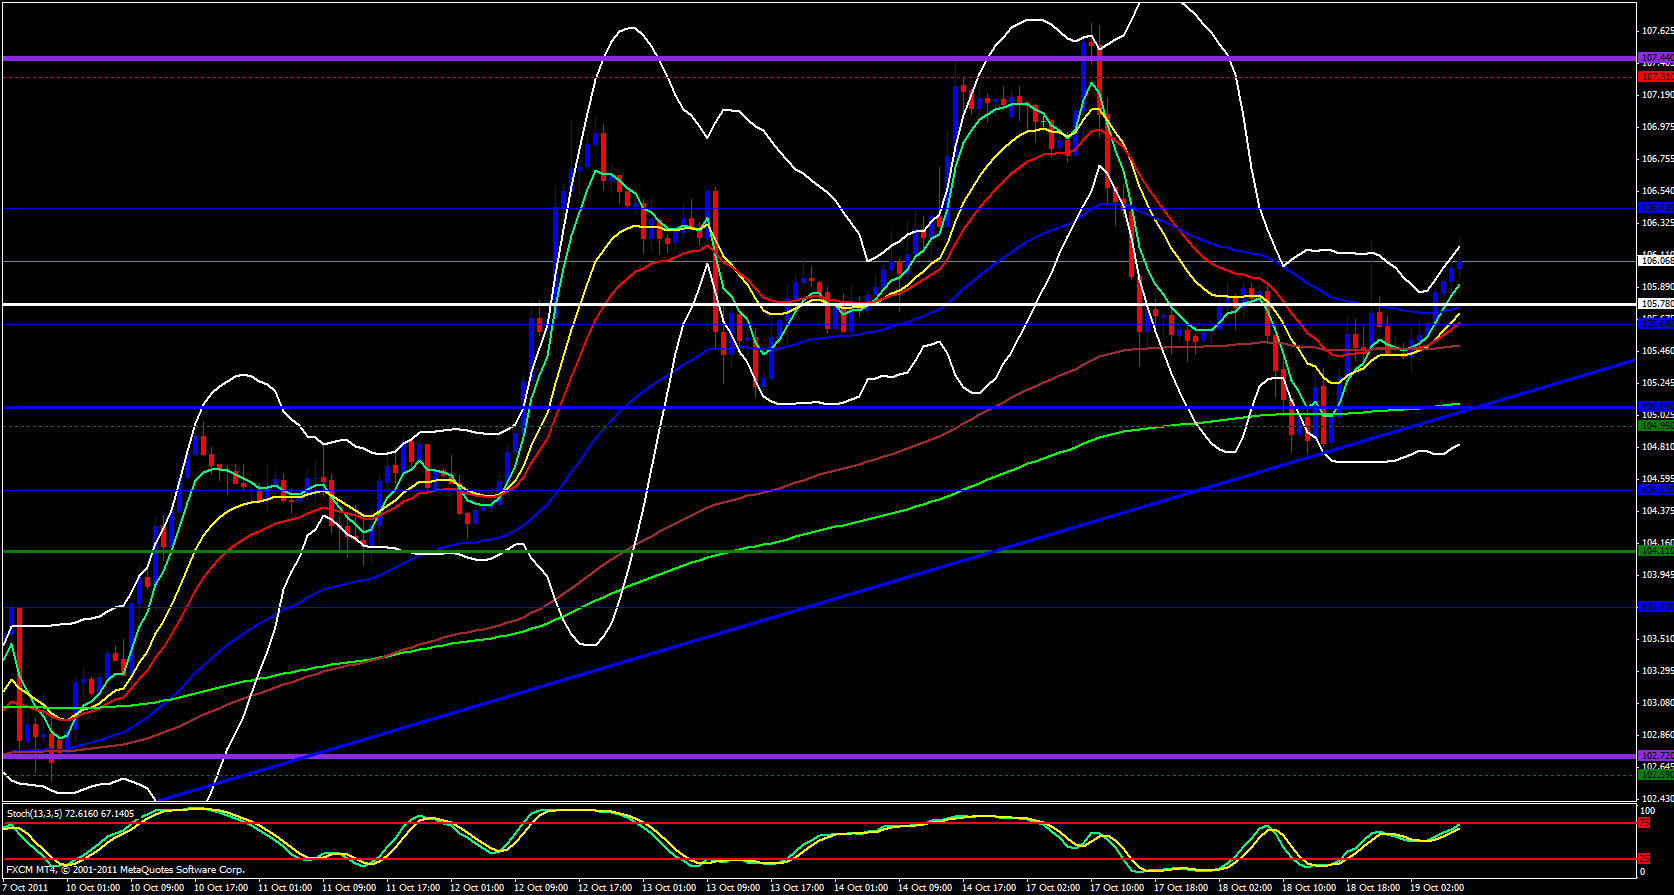Click the blue 103.730 level label
1674x895 pixels.
1656,607
